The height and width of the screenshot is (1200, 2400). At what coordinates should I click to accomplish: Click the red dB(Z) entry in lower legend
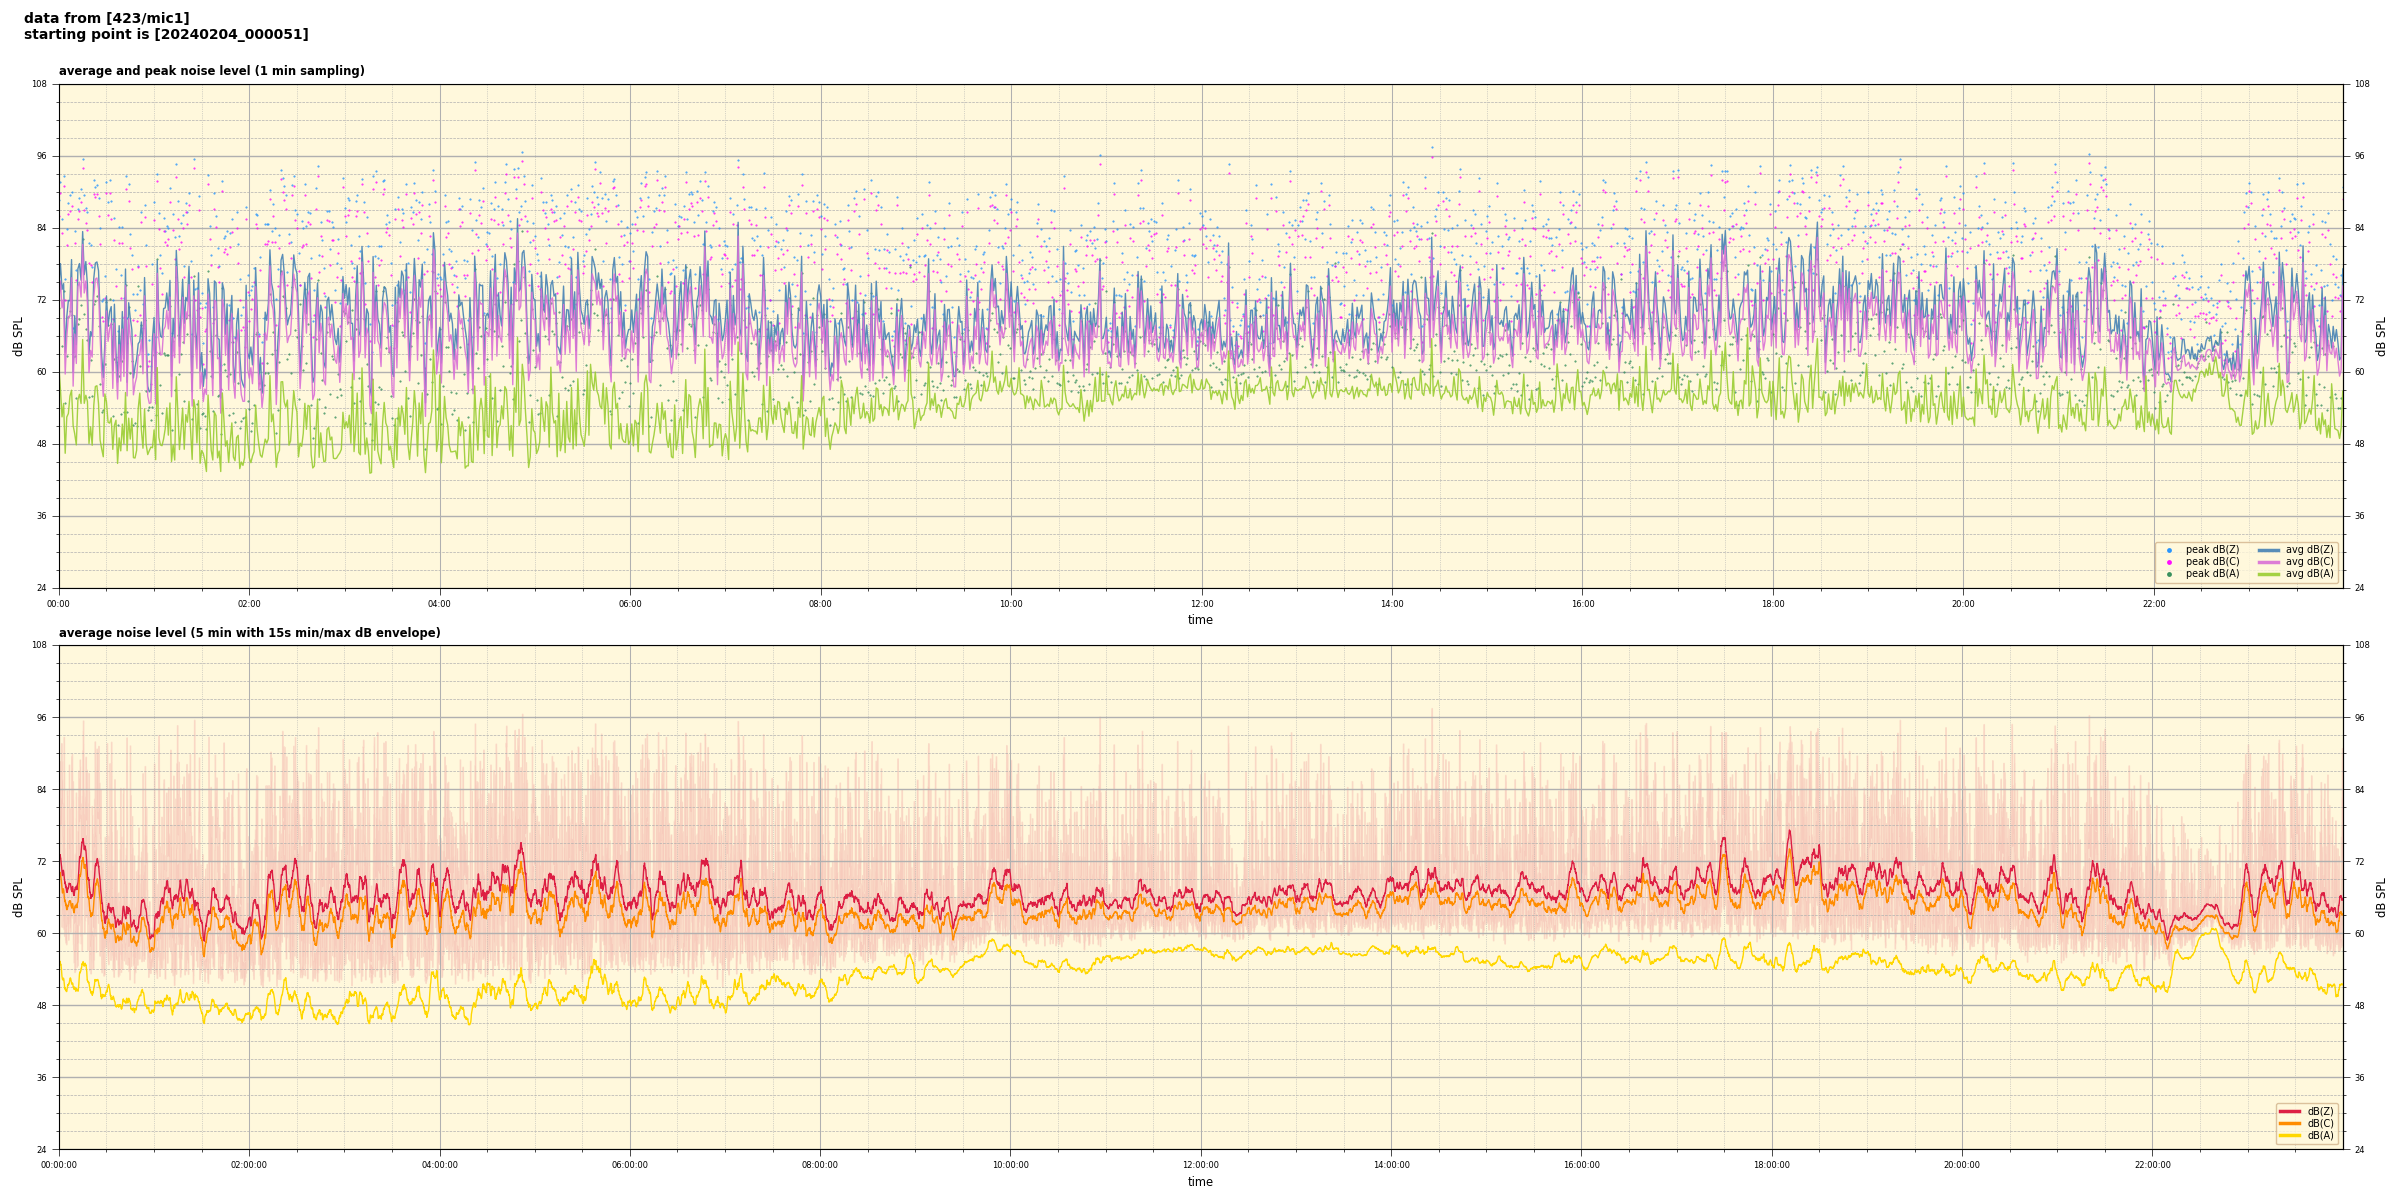2291,1111
